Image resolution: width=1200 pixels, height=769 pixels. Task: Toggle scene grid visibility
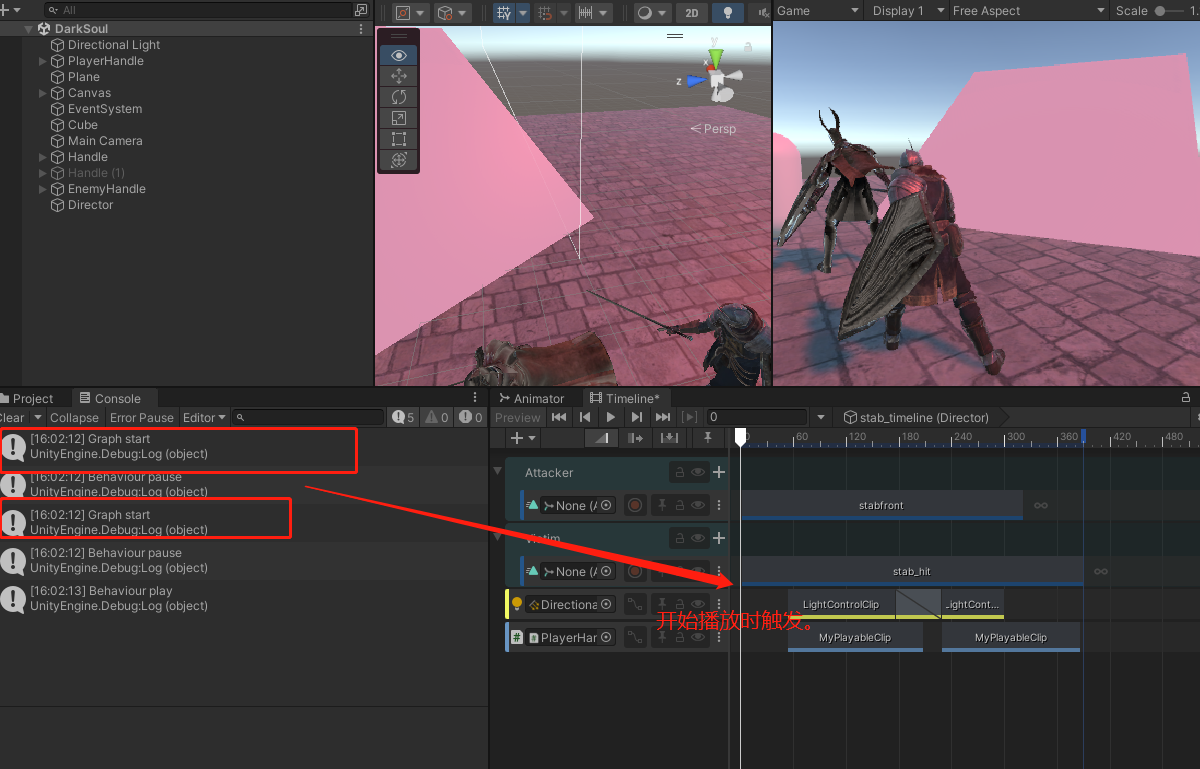504,12
